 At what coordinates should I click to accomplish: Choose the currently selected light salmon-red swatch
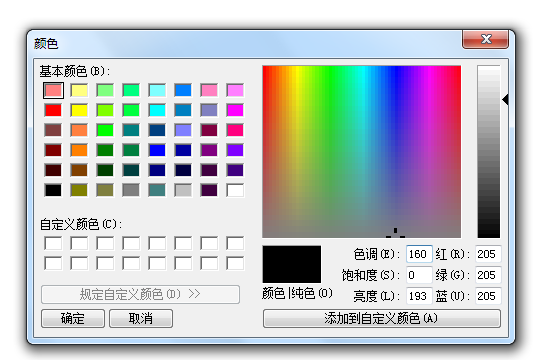pos(53,90)
